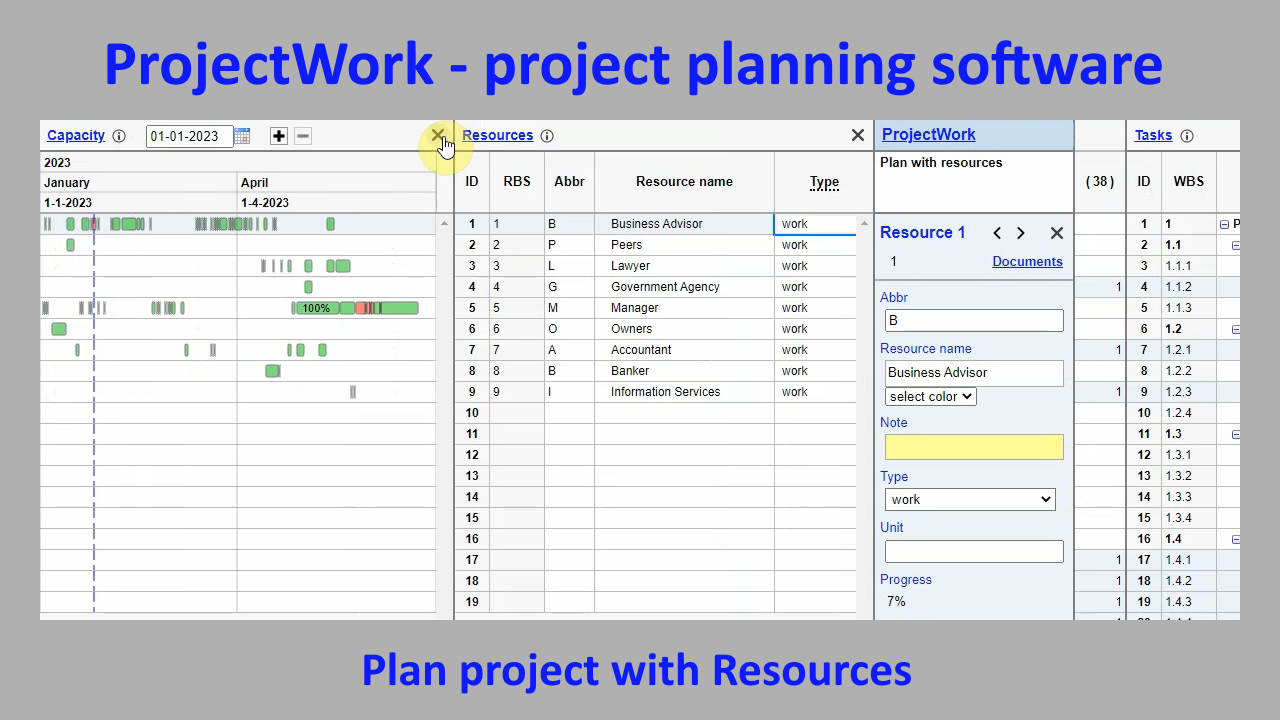
Task: Click the Resource name column header
Action: pos(684,181)
